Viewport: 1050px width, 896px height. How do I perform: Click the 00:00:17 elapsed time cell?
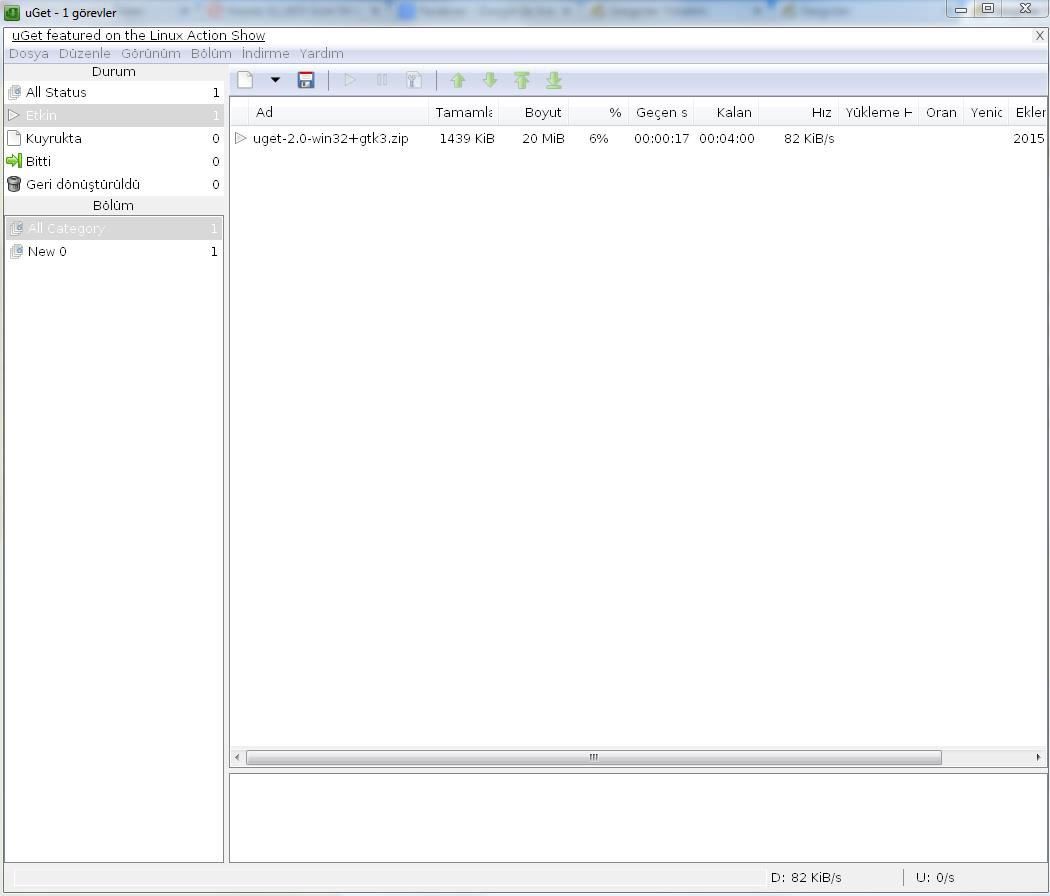(662, 139)
